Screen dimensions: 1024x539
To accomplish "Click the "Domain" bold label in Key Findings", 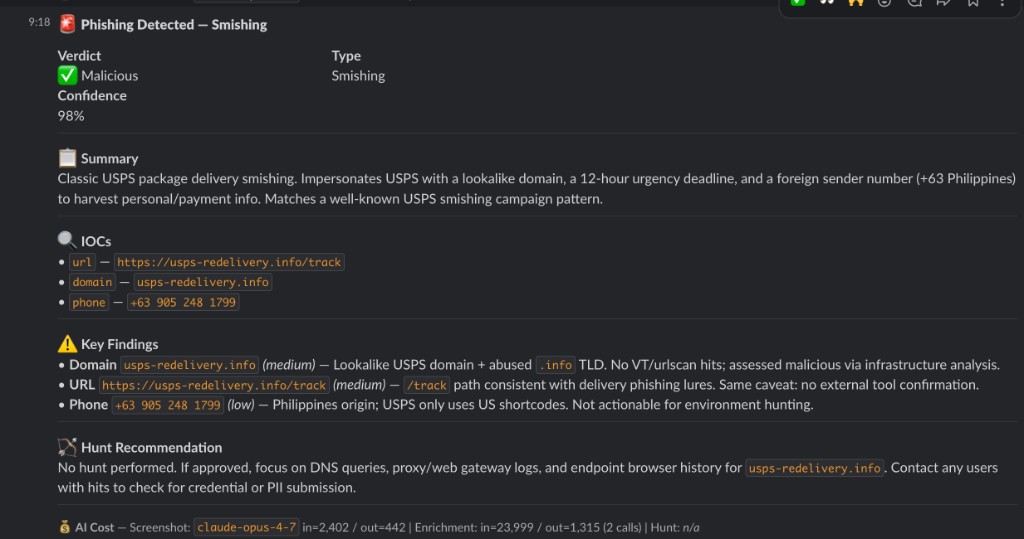I will pyautogui.click(x=93, y=365).
